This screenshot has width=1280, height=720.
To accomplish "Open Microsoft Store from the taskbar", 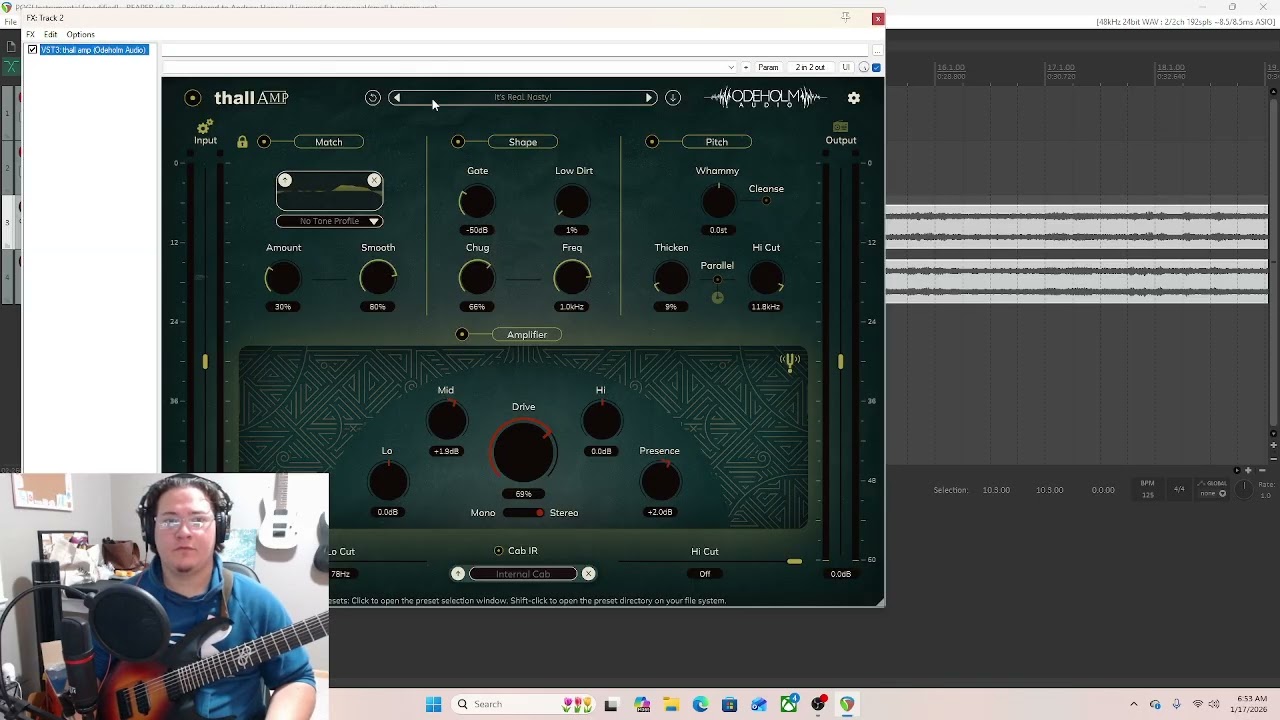I will coord(729,704).
